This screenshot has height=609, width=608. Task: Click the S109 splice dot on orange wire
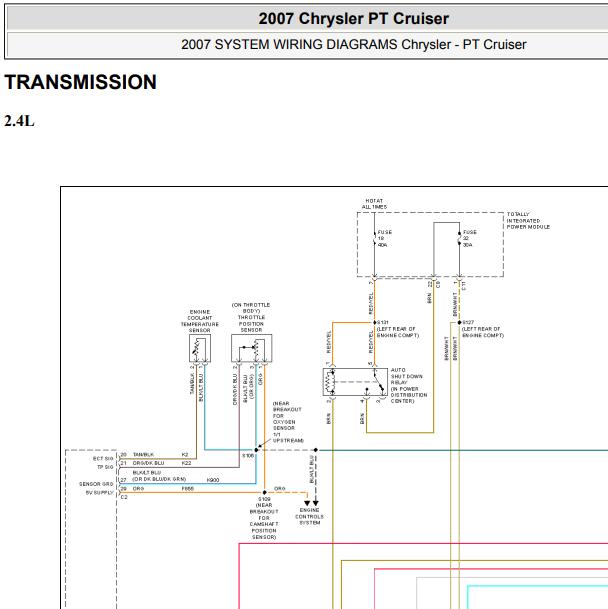[265, 493]
